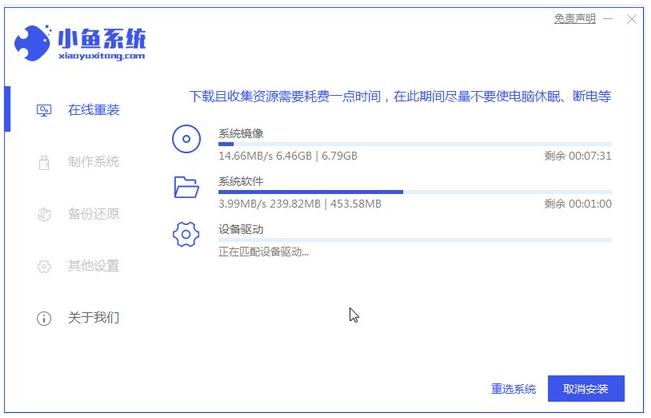Click the info icon beside 关于我们
Image resolution: width=651 pixels, height=418 pixels.
(x=43, y=319)
